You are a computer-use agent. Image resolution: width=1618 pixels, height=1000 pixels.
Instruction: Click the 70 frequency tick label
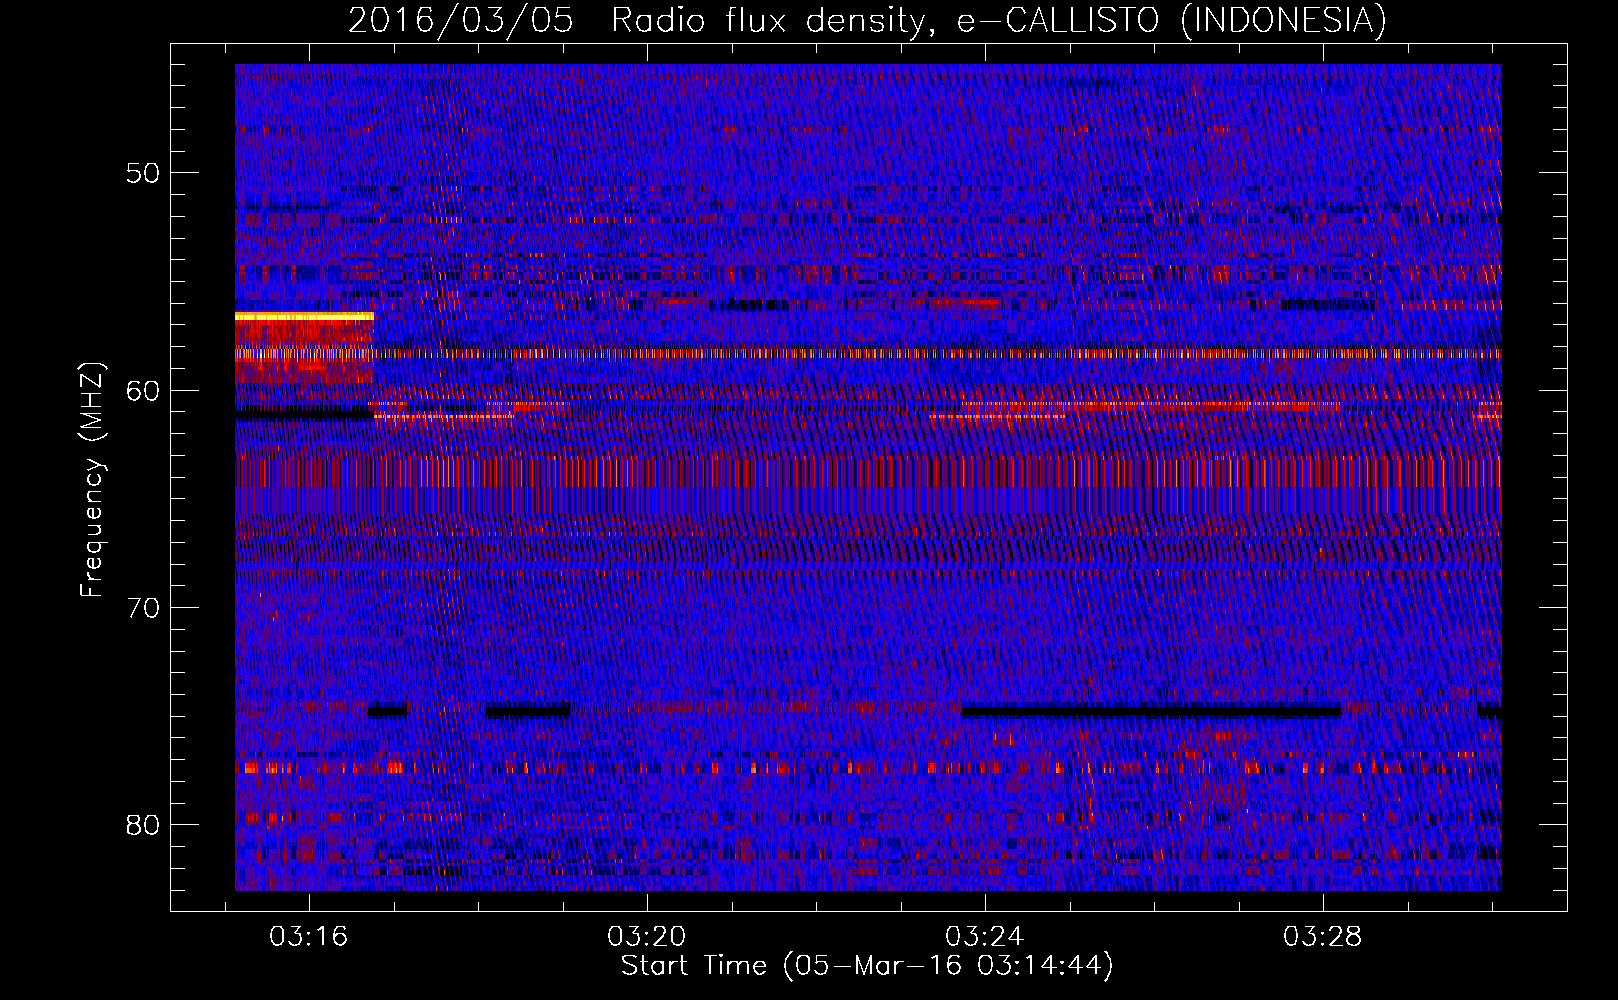143,608
